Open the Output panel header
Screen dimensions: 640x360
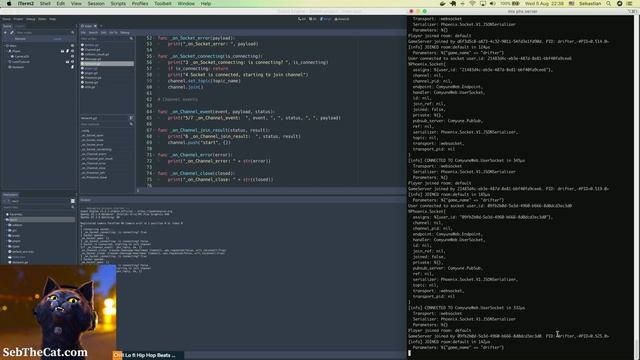pyautogui.click(x=85, y=200)
